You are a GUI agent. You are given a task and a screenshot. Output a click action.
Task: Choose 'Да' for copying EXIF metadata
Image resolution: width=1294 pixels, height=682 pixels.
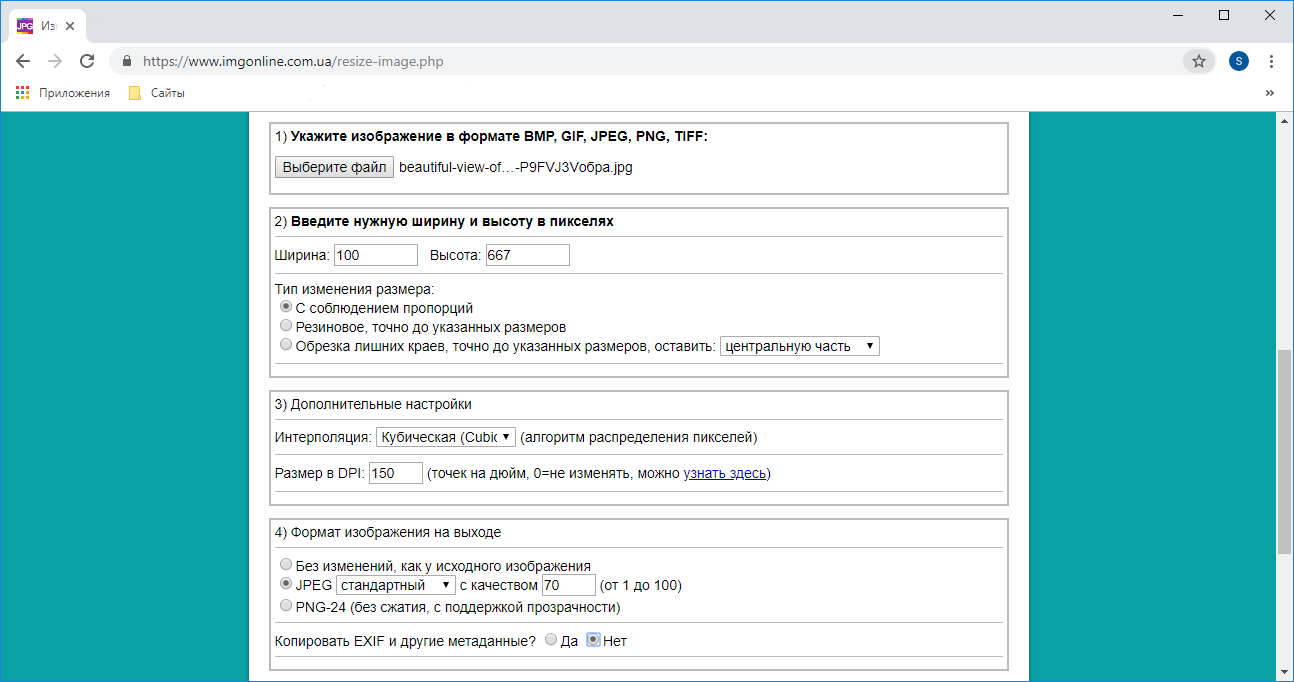552,640
